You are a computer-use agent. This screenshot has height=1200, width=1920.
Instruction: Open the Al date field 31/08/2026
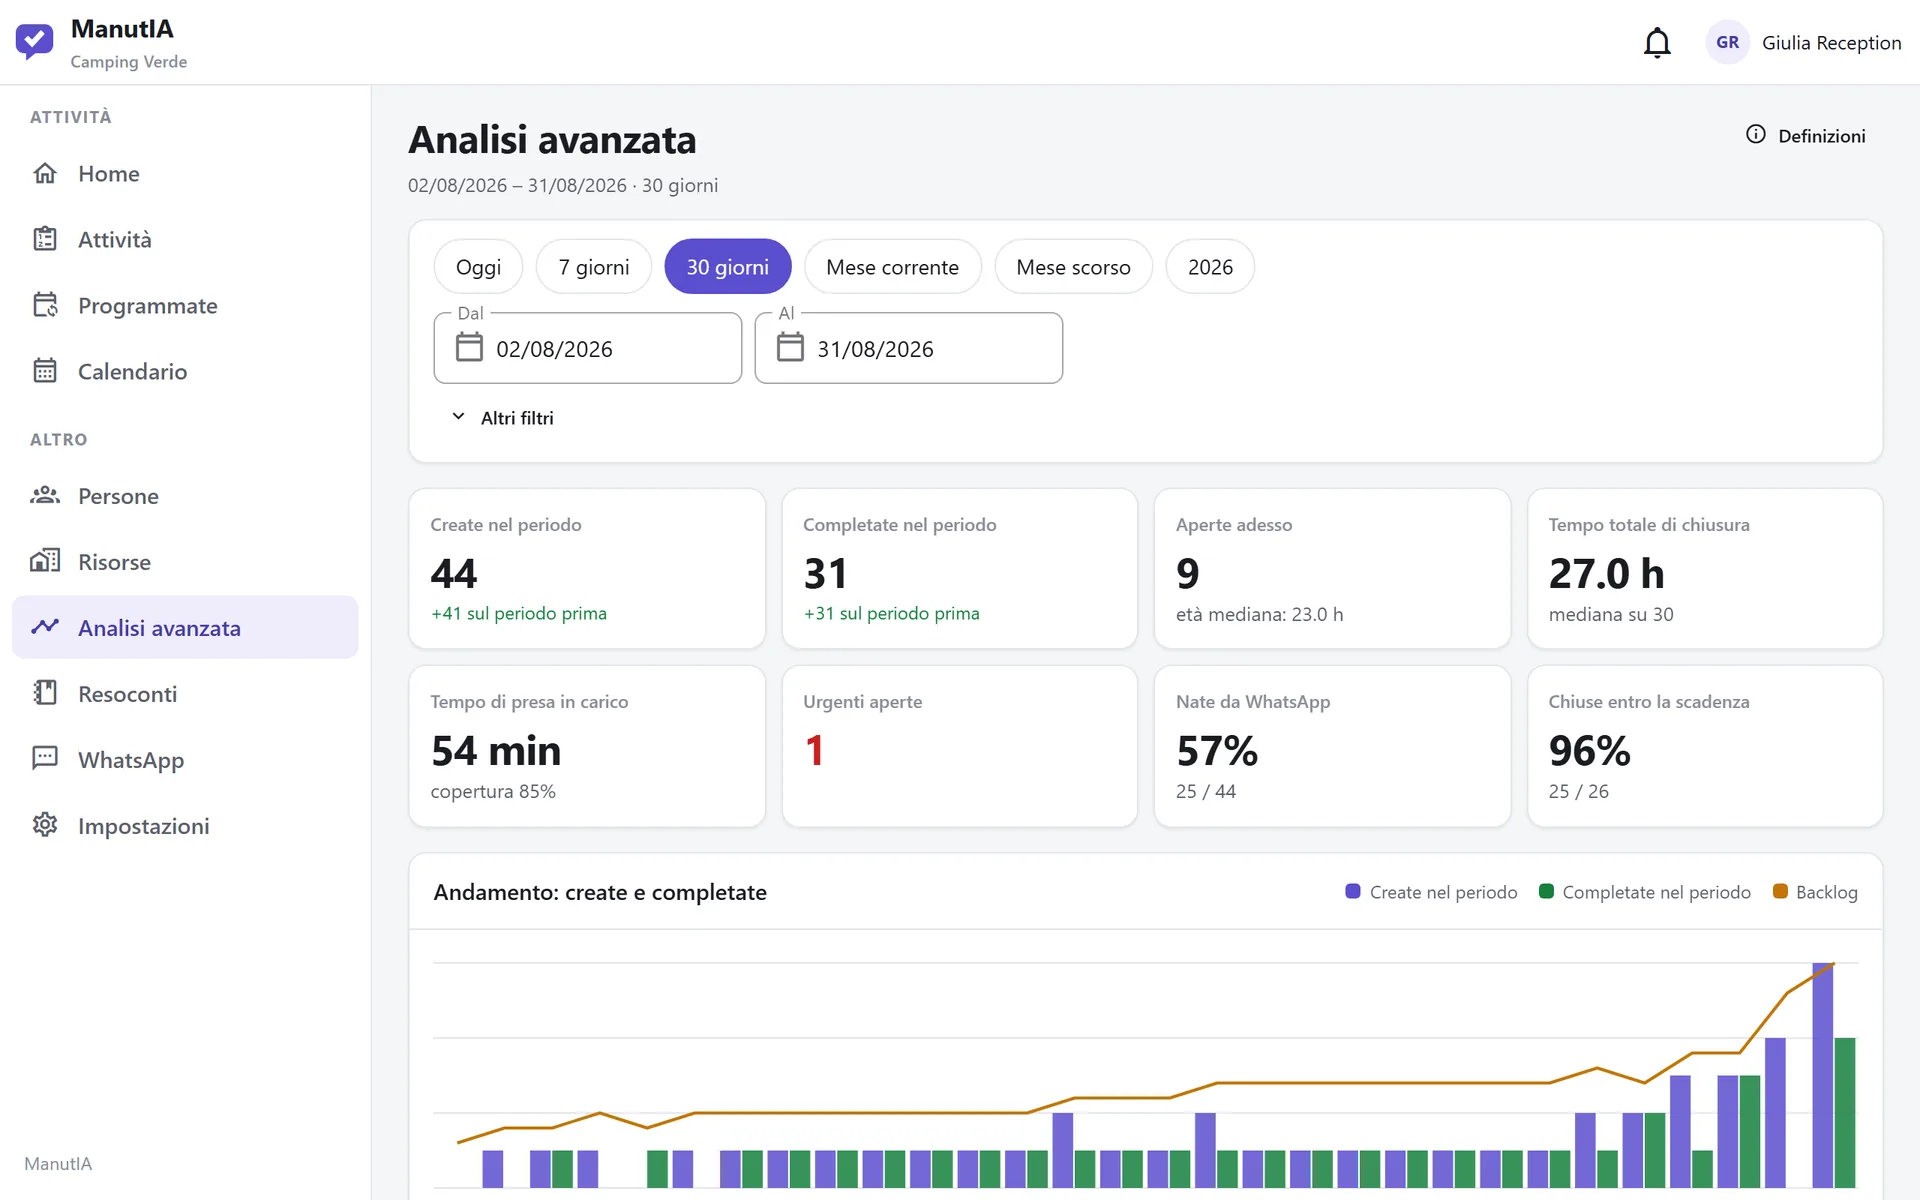click(x=909, y=348)
